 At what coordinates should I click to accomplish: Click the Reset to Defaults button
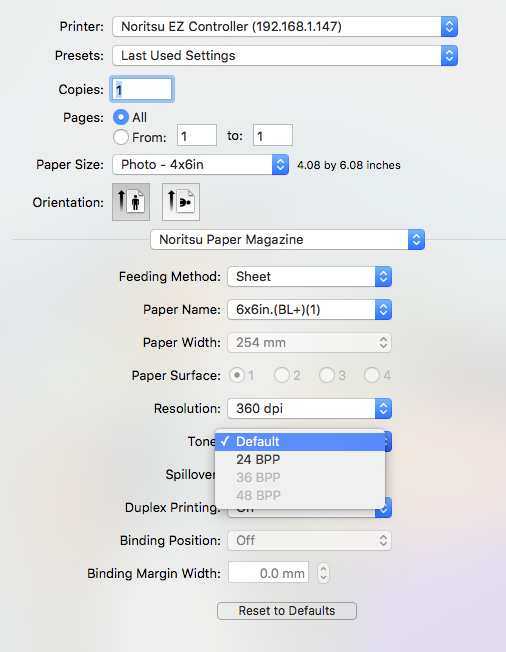tap(287, 611)
